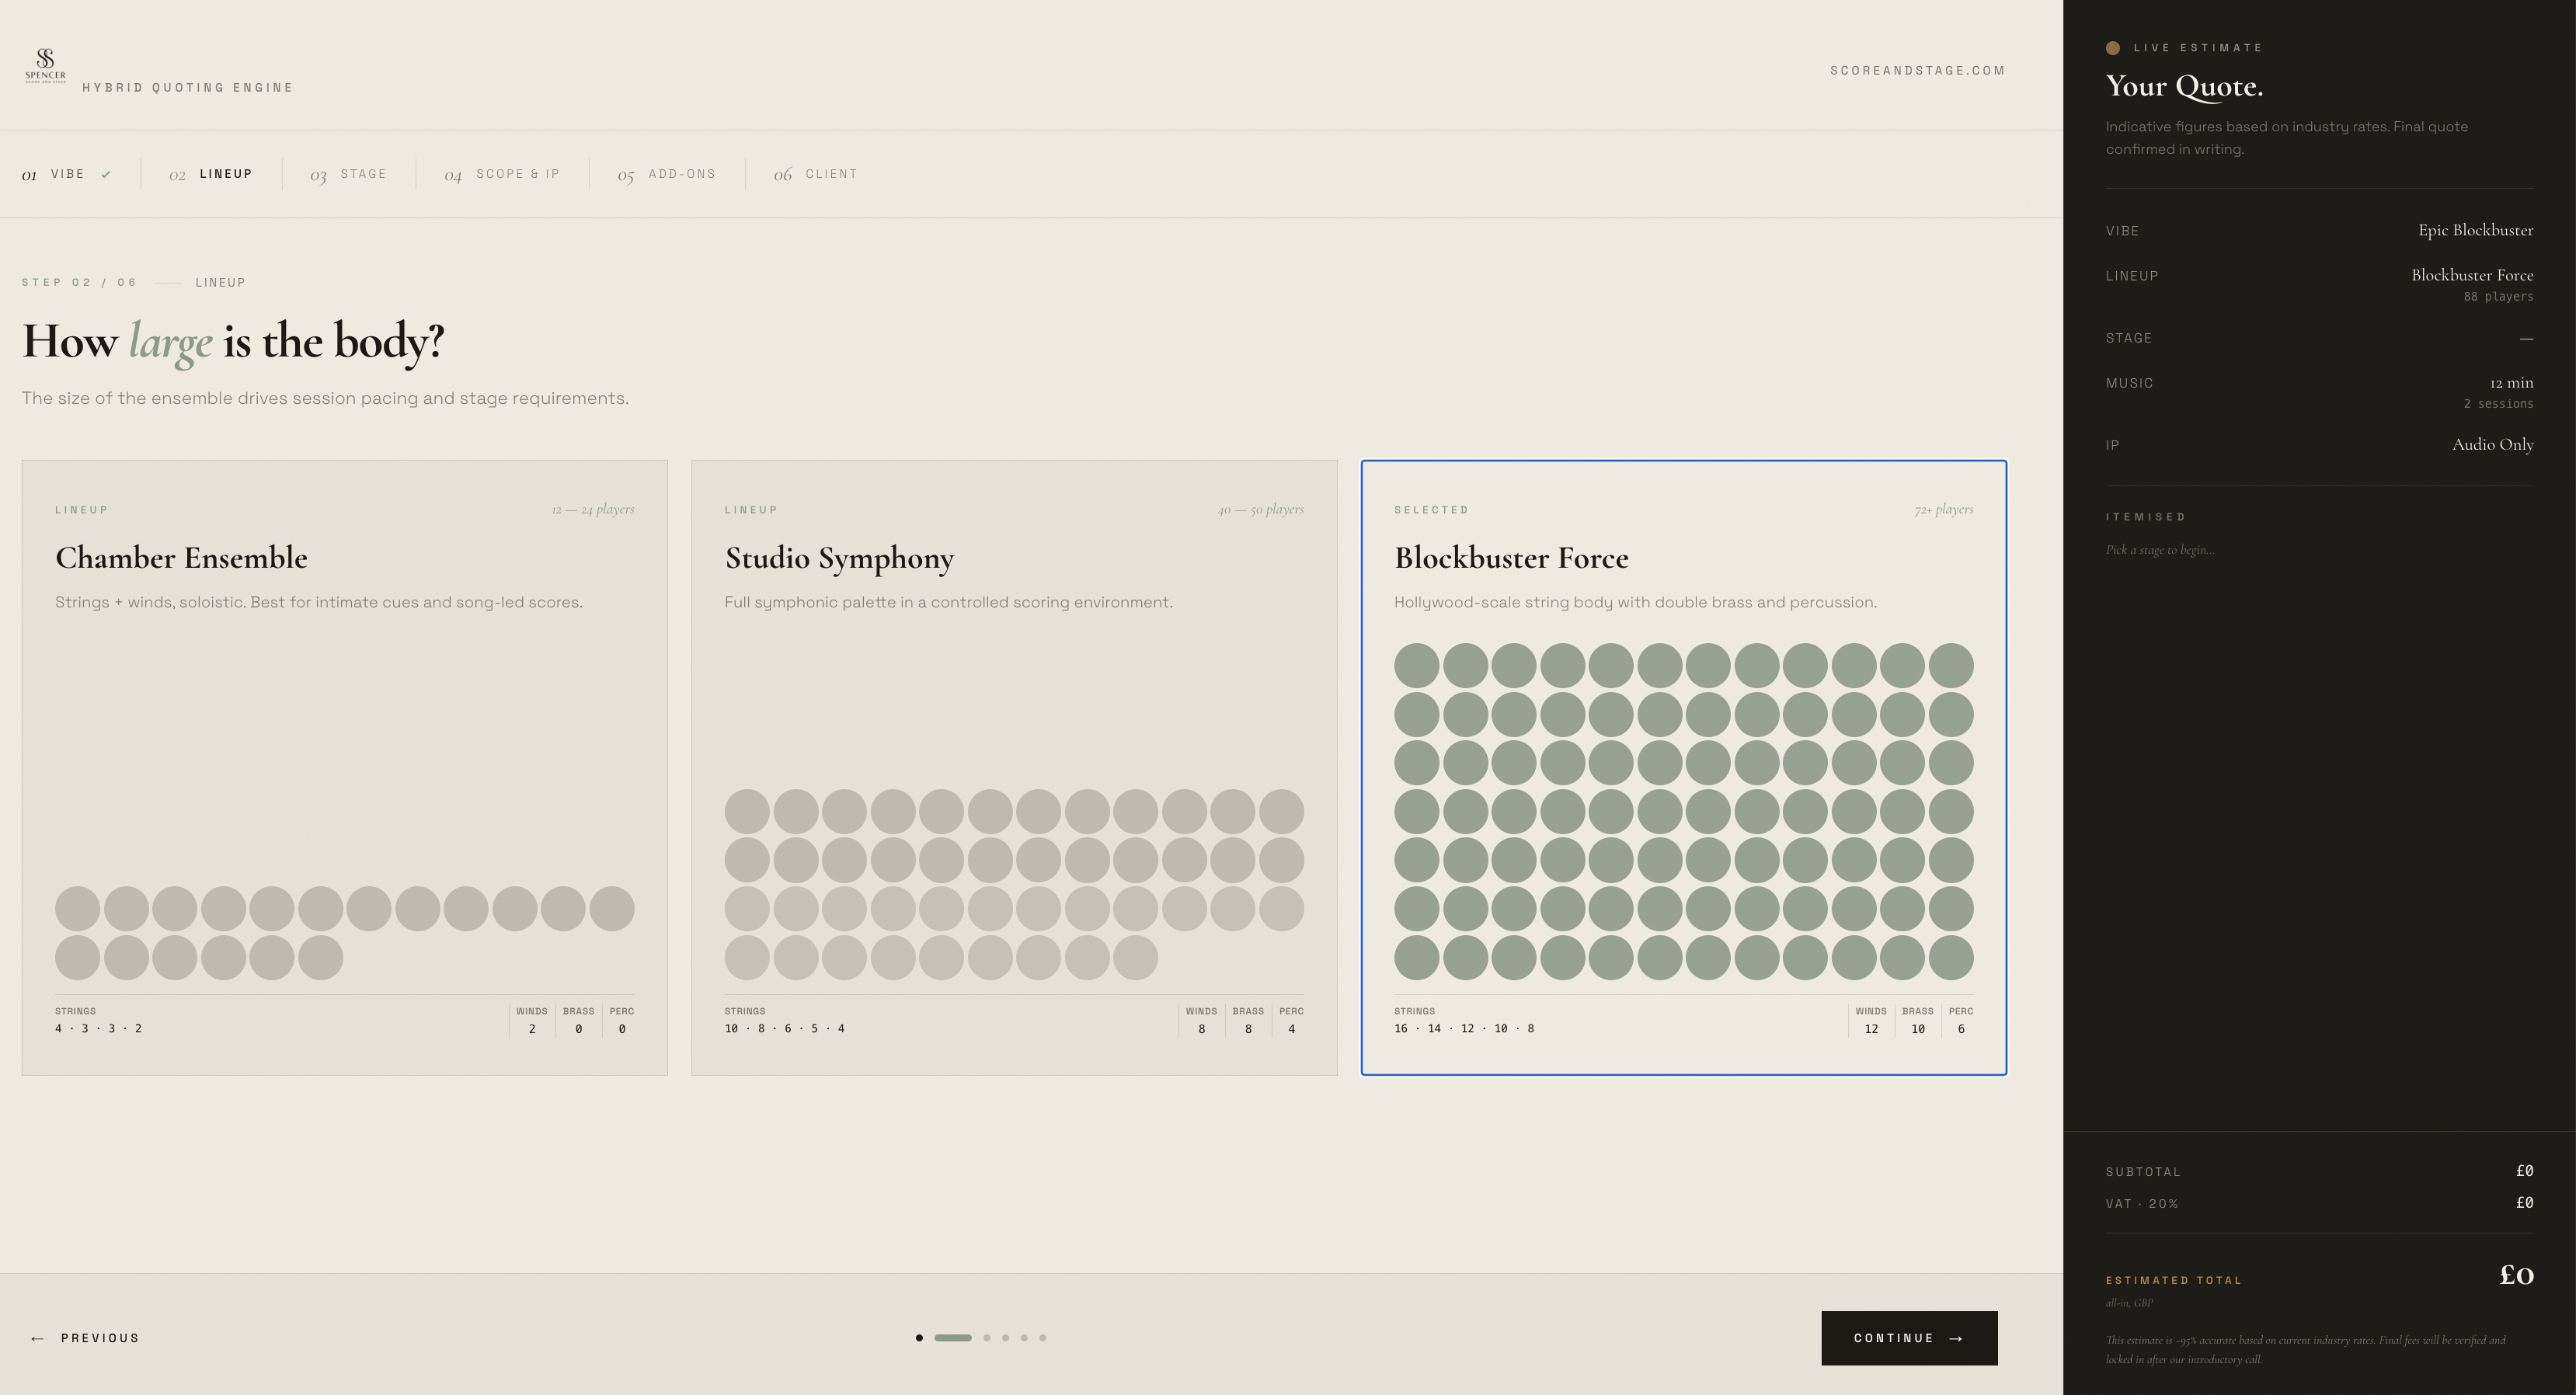The height and width of the screenshot is (1395, 2576).
Task: Click the first progress dot
Action: (x=919, y=1338)
